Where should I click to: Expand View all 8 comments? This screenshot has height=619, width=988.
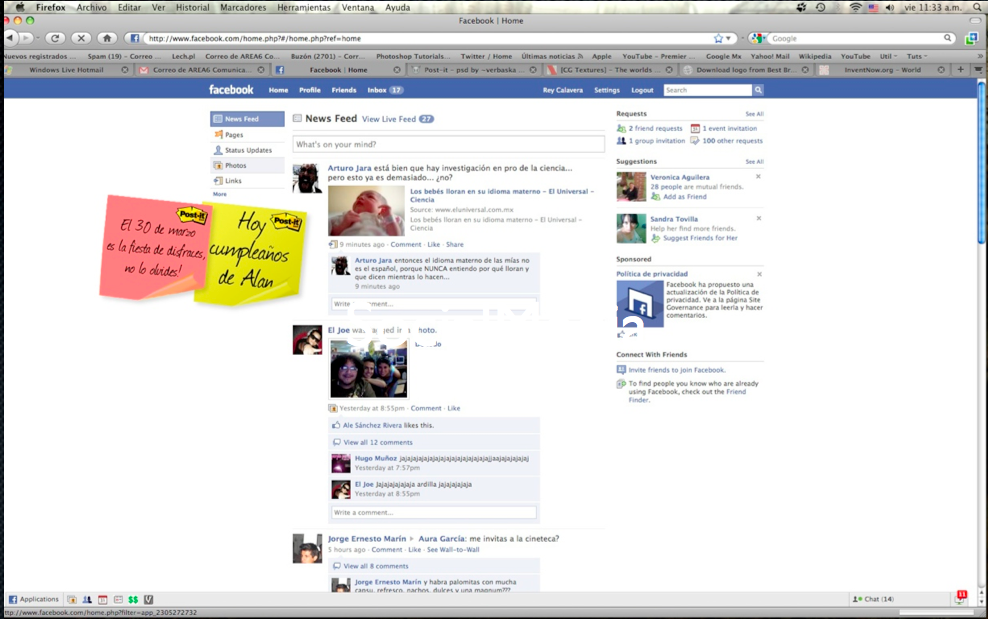376,566
